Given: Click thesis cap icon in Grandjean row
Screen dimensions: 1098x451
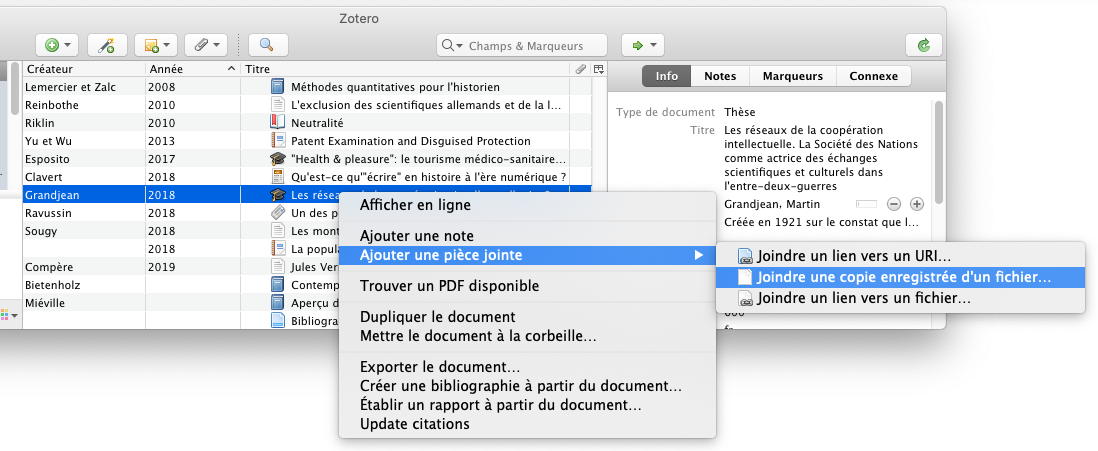Looking at the screenshot, I should click(278, 195).
